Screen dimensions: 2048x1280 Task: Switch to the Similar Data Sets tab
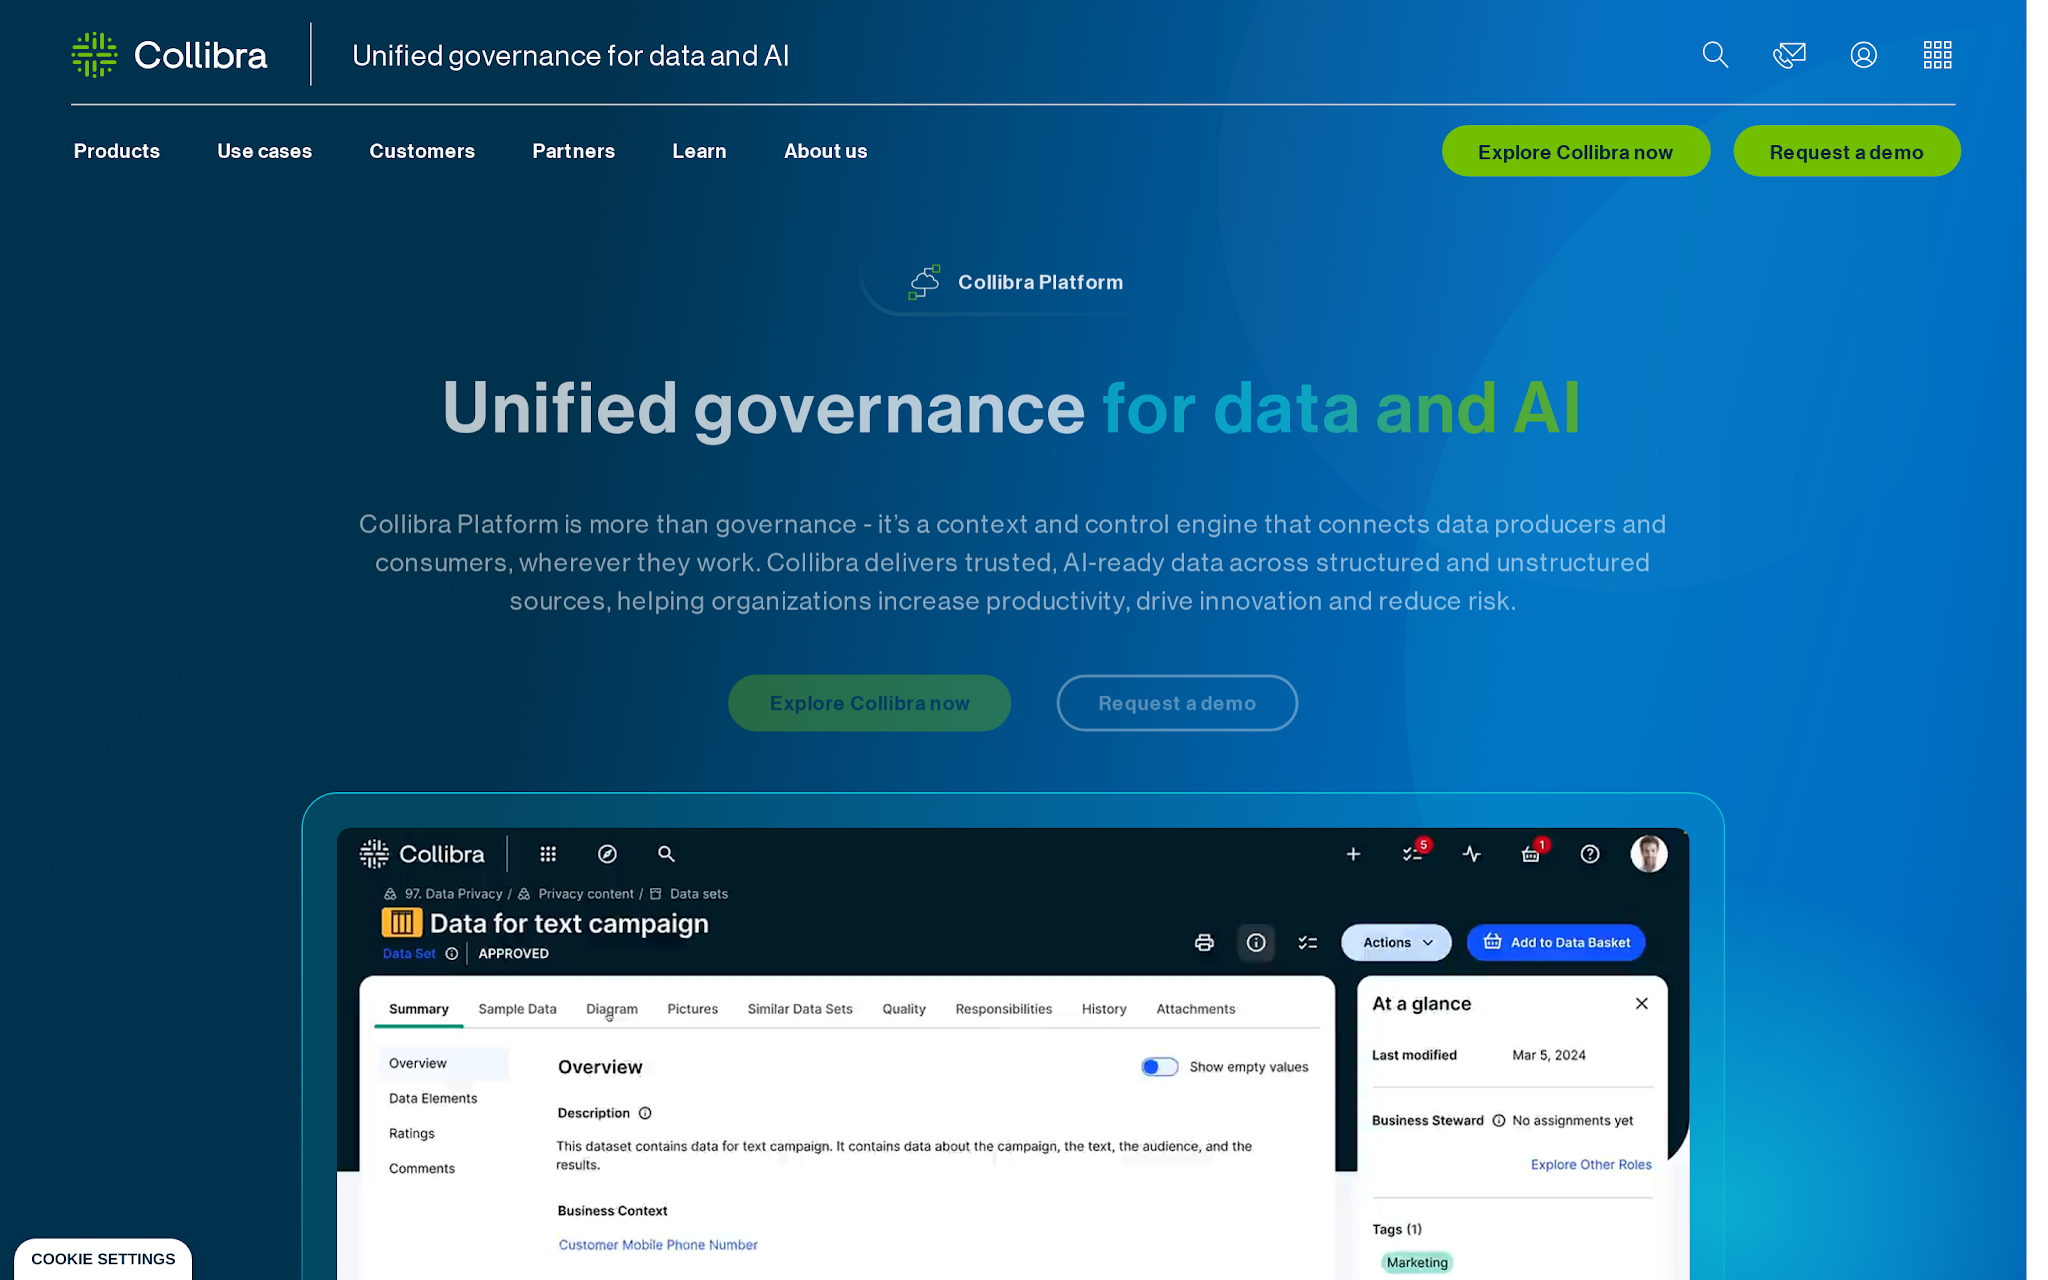(800, 1009)
